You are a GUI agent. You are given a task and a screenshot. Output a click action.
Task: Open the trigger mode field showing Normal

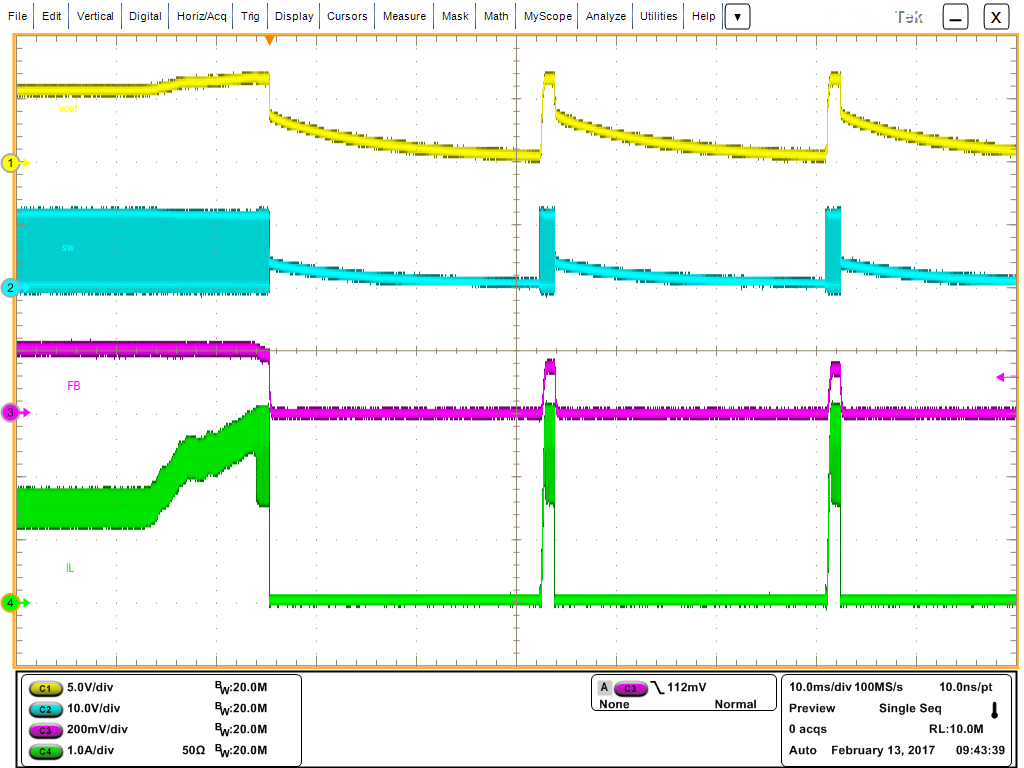point(736,704)
